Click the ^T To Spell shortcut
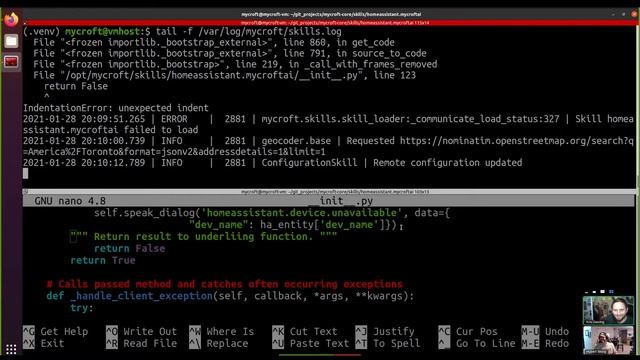640x360 pixels. point(388,344)
